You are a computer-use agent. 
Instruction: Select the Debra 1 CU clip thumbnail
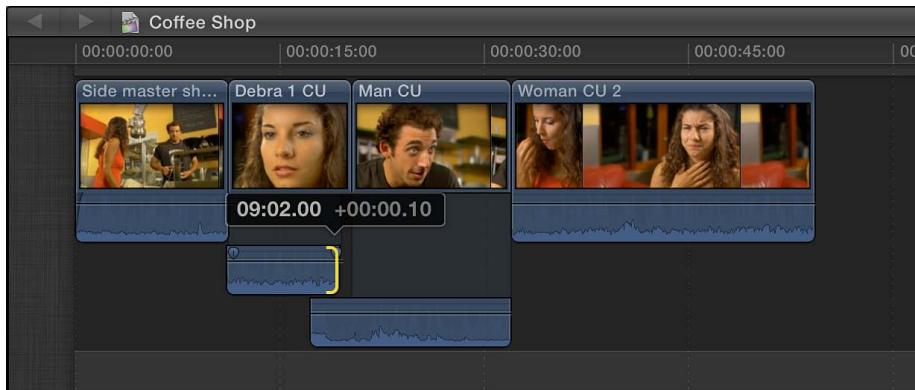[x=290, y=146]
